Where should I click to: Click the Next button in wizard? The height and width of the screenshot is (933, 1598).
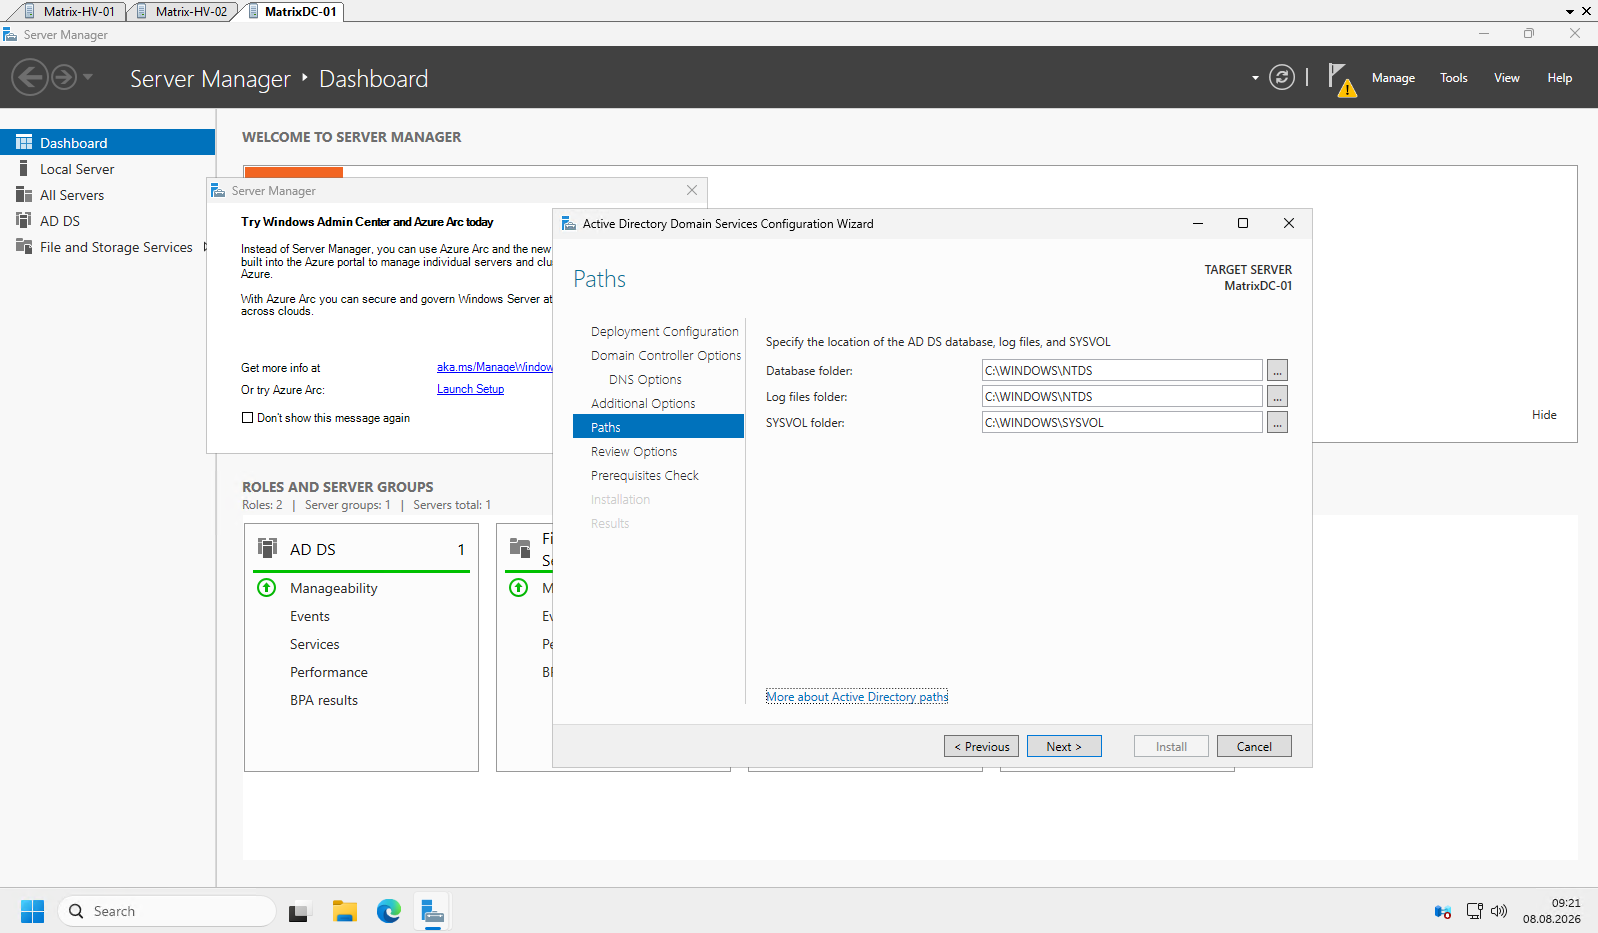[x=1064, y=746]
